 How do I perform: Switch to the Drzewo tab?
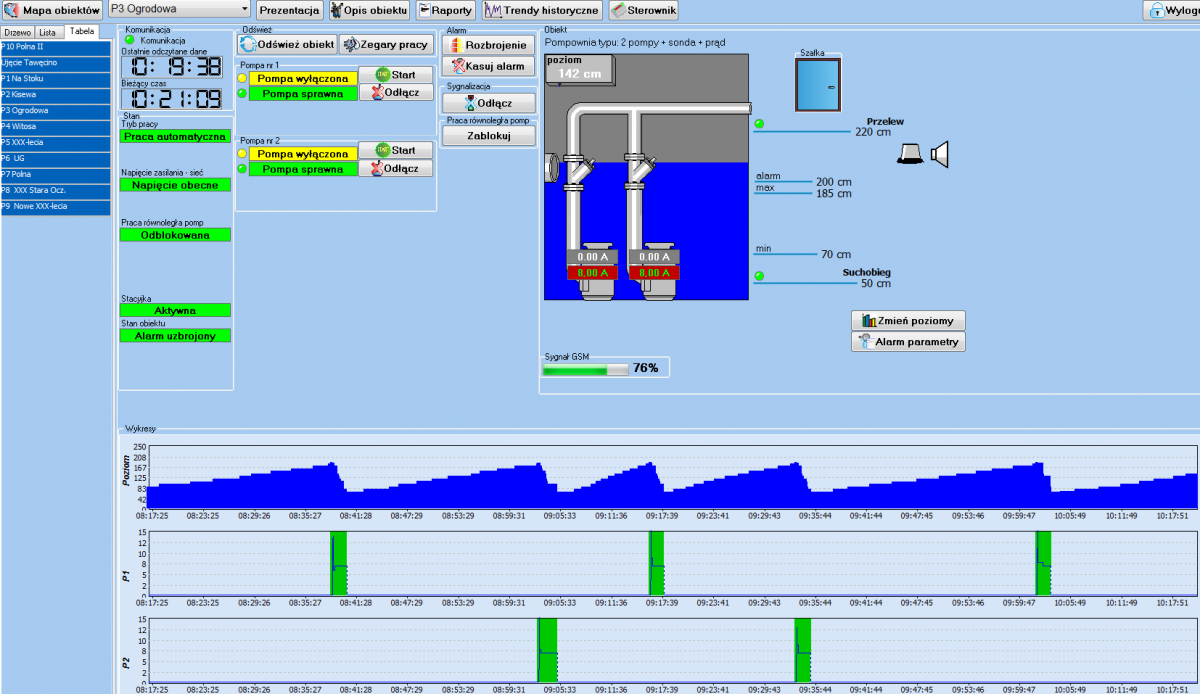(17, 32)
